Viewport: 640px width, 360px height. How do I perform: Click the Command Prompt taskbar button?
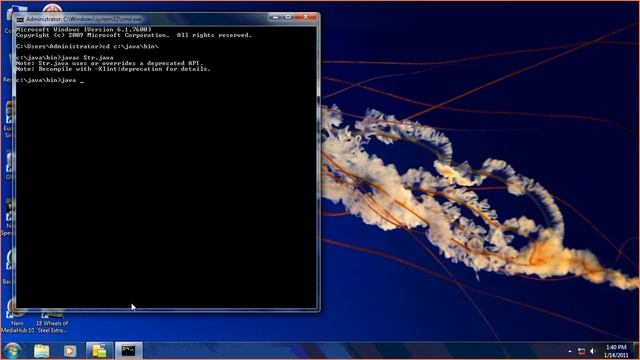tap(128, 351)
